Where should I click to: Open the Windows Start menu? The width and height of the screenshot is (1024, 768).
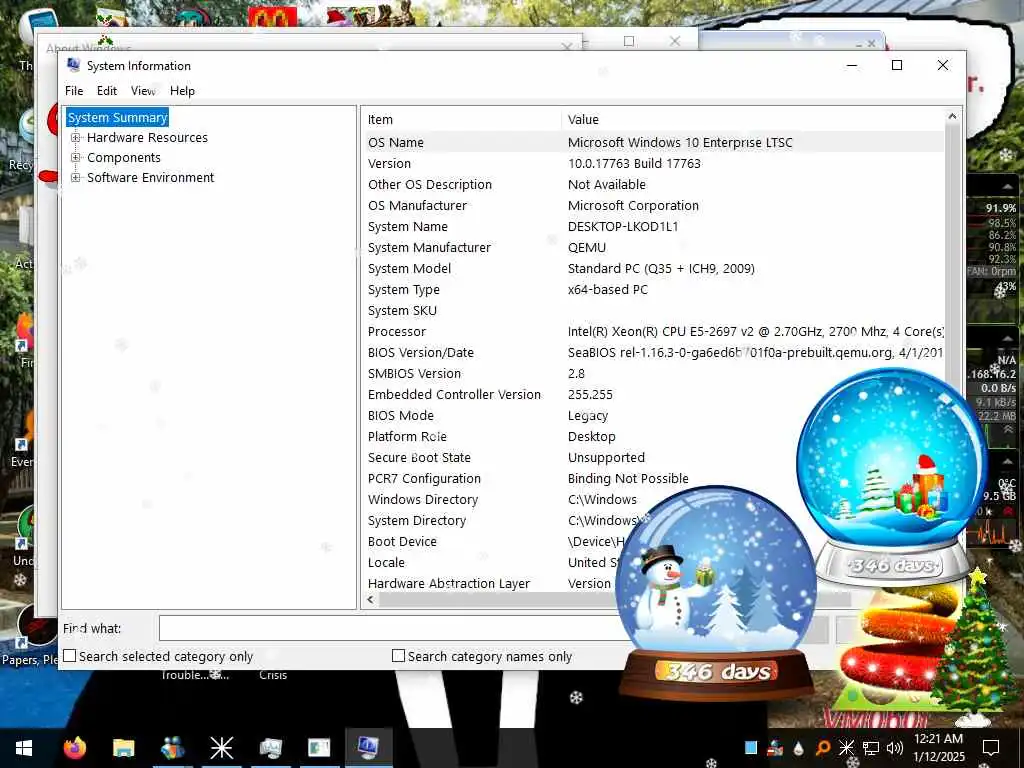click(x=24, y=748)
